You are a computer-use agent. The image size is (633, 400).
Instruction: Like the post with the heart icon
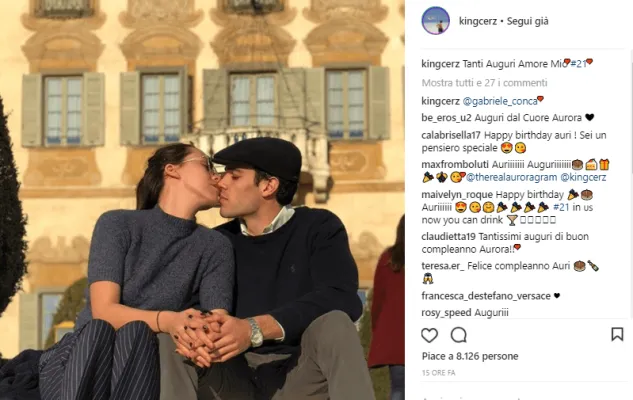coord(430,335)
